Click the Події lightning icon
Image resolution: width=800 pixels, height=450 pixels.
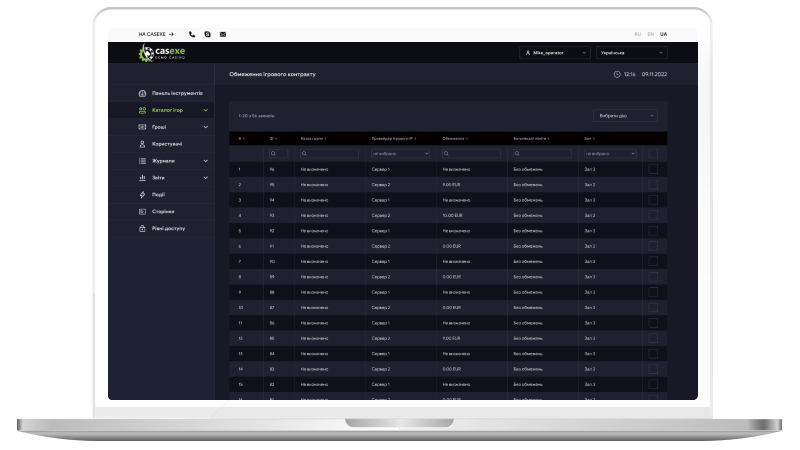142,194
